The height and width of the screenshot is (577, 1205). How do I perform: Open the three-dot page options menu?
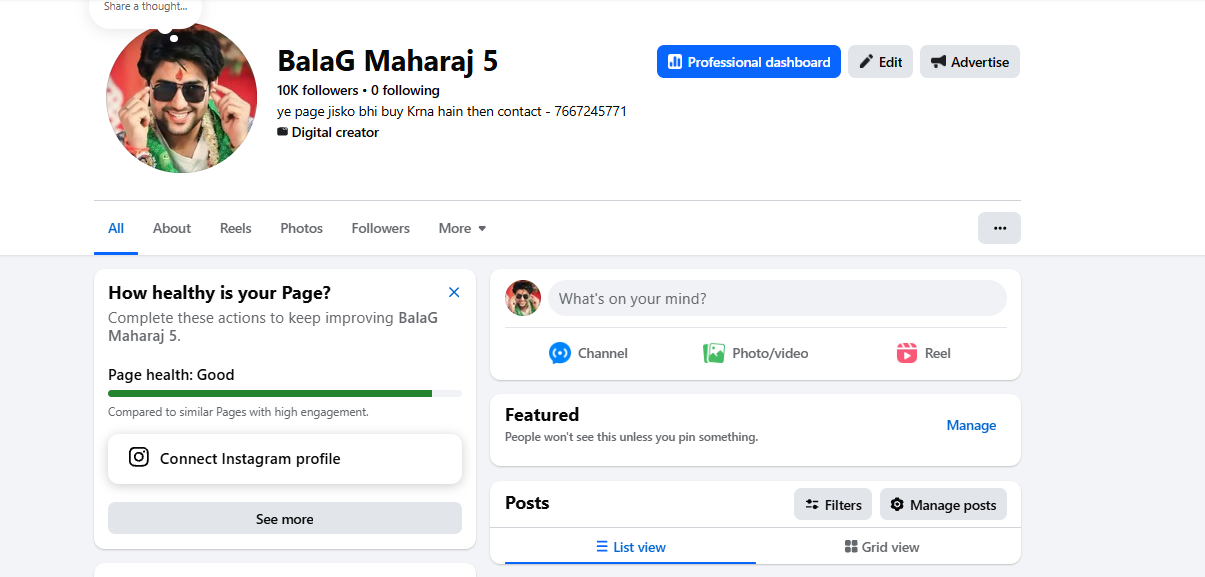999,228
